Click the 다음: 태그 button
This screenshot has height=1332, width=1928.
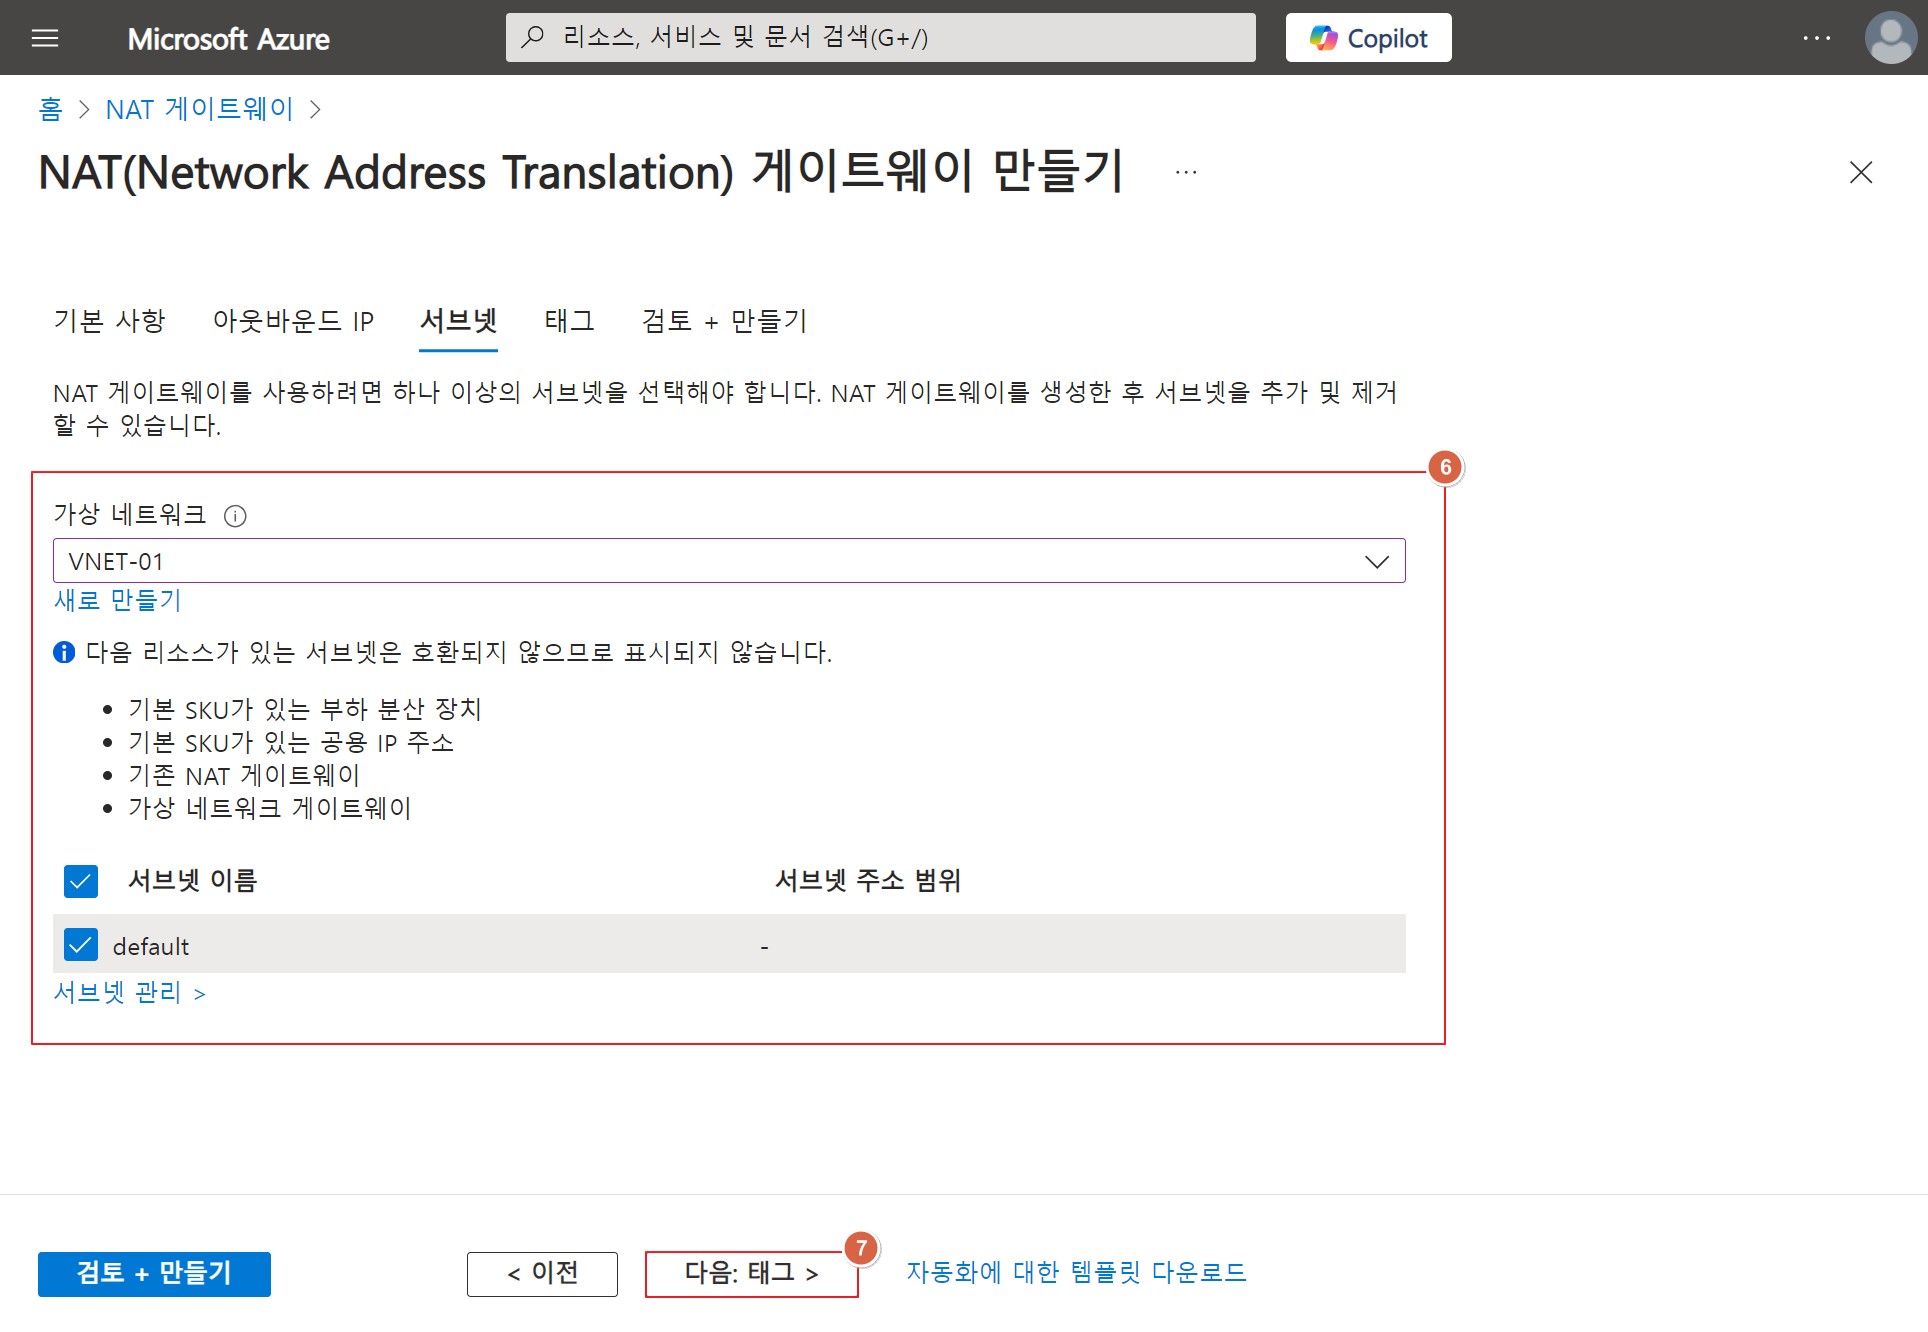(751, 1273)
